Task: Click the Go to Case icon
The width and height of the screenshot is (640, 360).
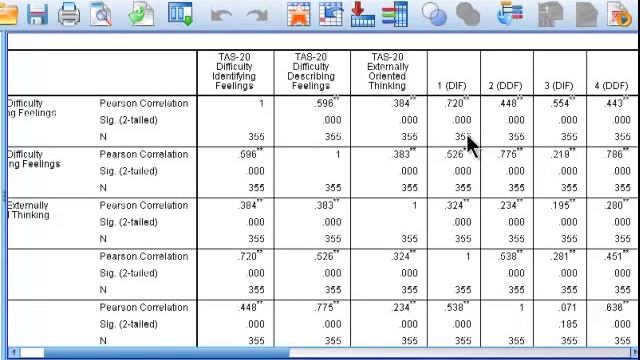Action: click(x=331, y=14)
